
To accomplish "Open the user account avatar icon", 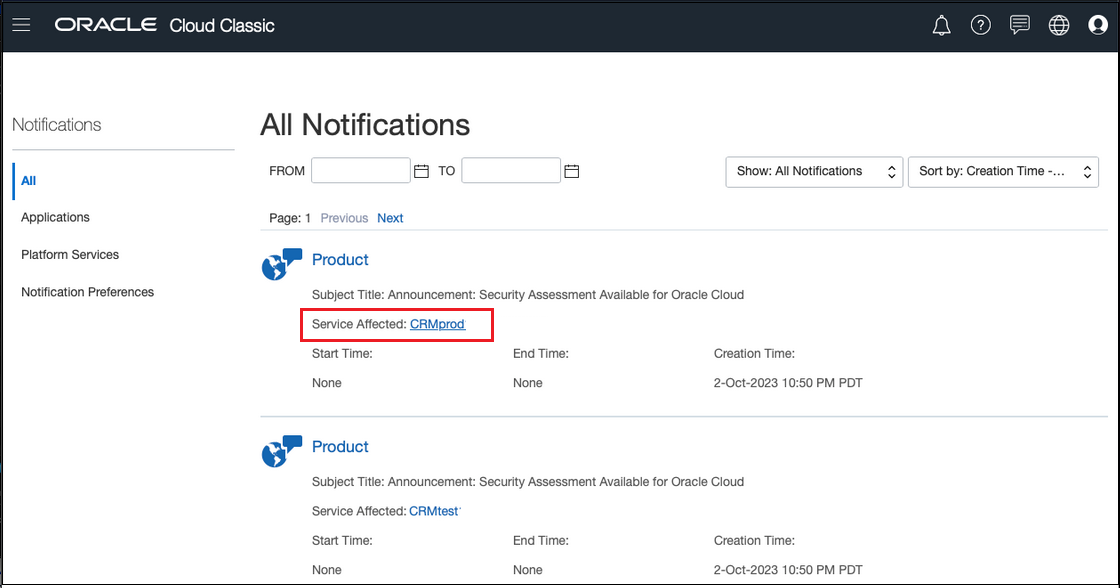I will tap(1098, 24).
